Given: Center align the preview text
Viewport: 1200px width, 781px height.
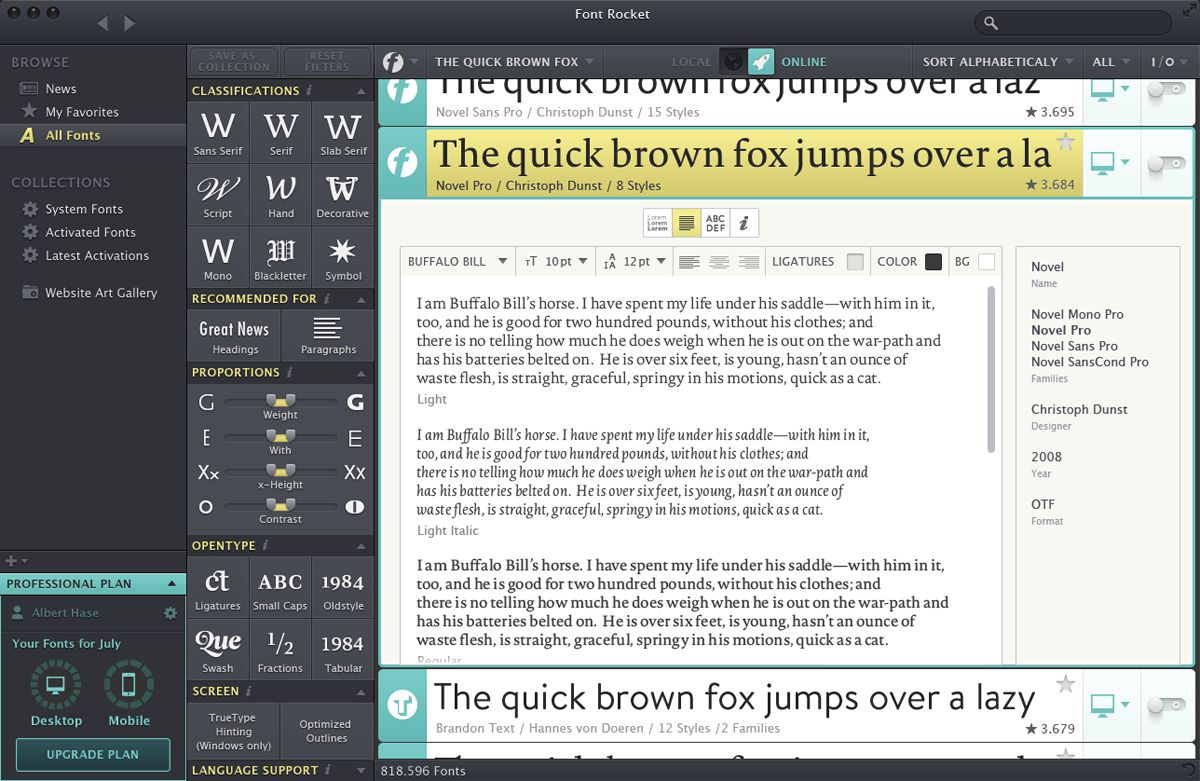Looking at the screenshot, I should pos(719,262).
